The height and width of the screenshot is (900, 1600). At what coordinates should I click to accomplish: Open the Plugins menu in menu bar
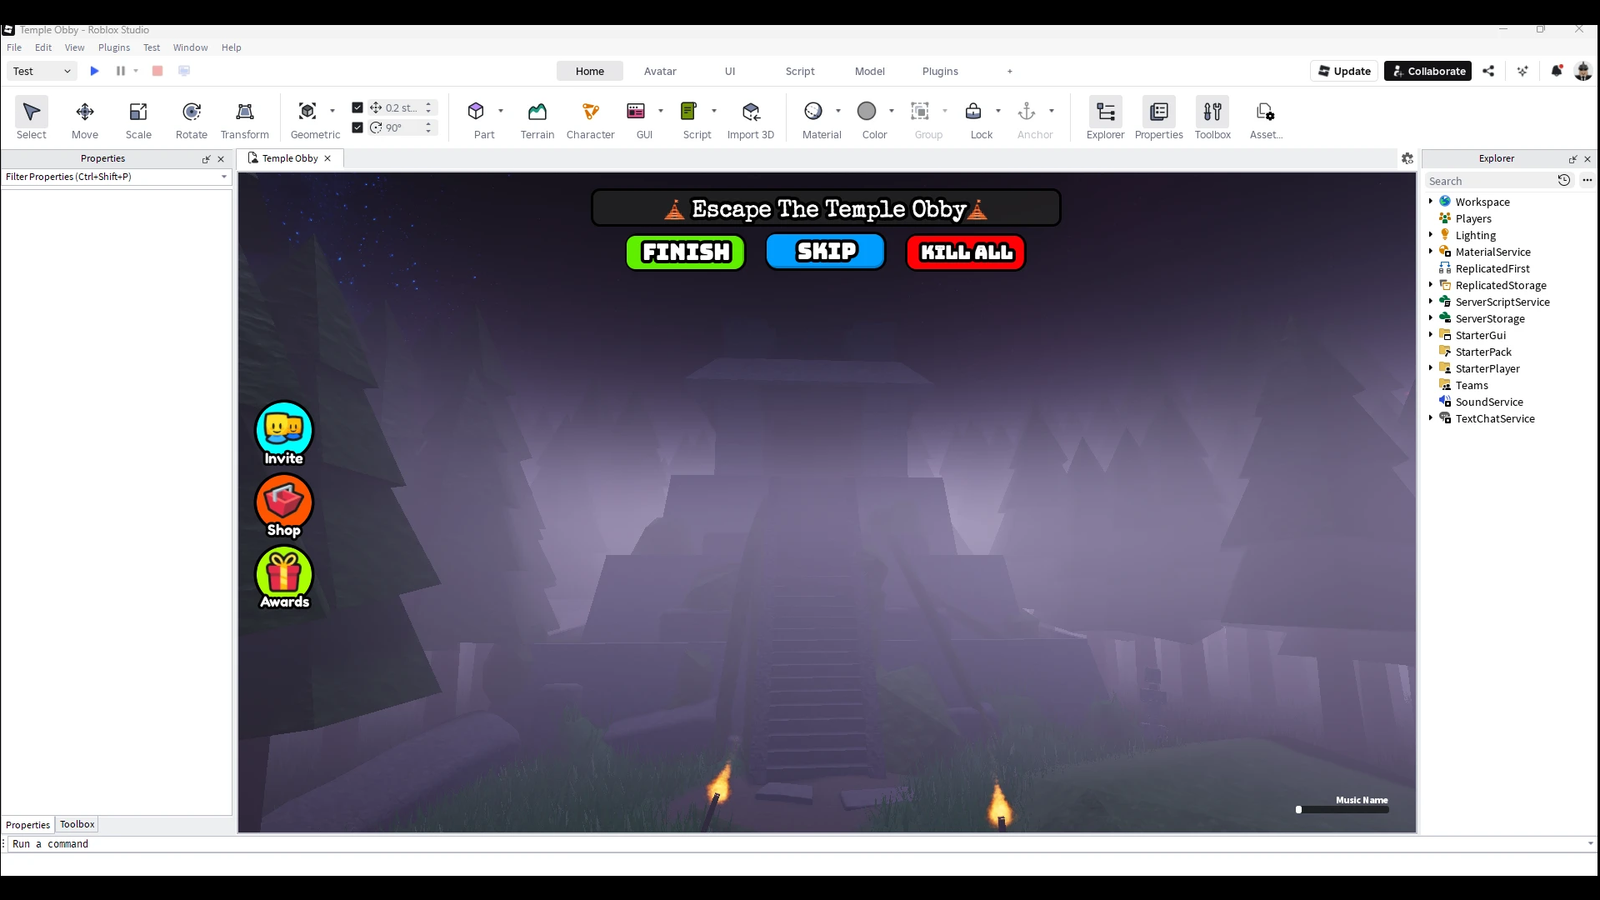click(114, 47)
